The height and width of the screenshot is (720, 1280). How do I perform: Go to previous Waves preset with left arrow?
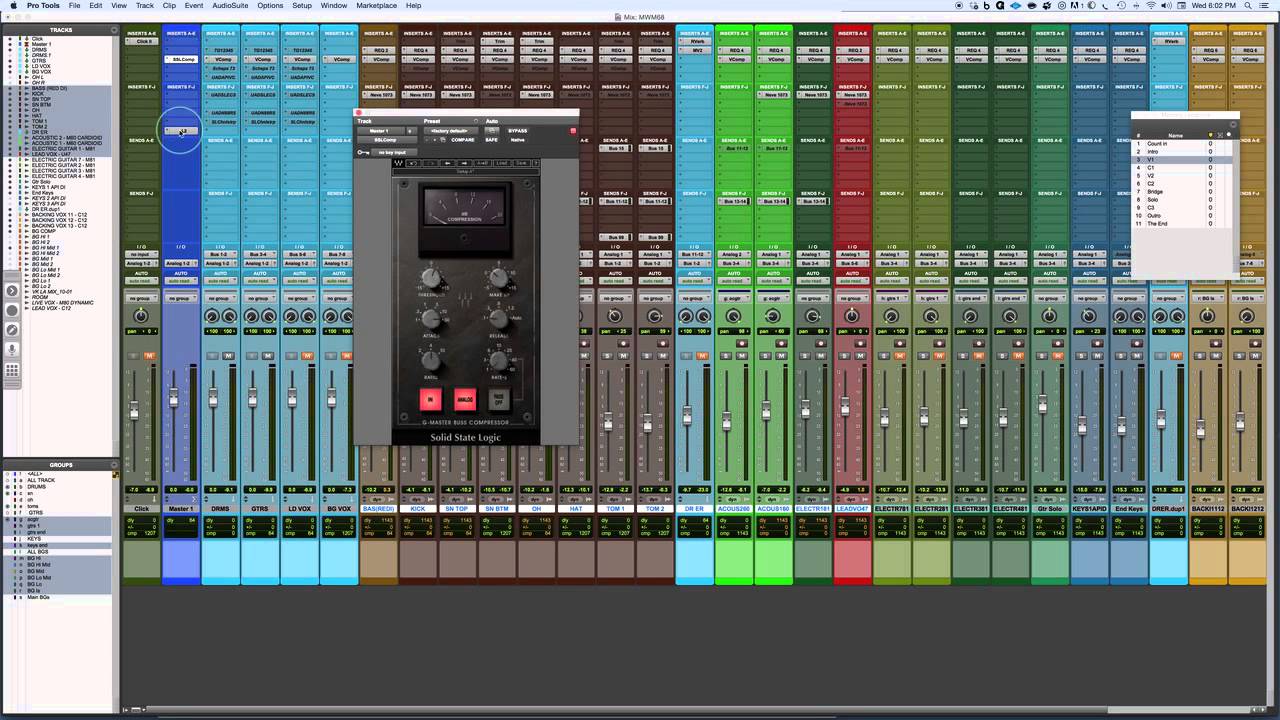tap(448, 163)
